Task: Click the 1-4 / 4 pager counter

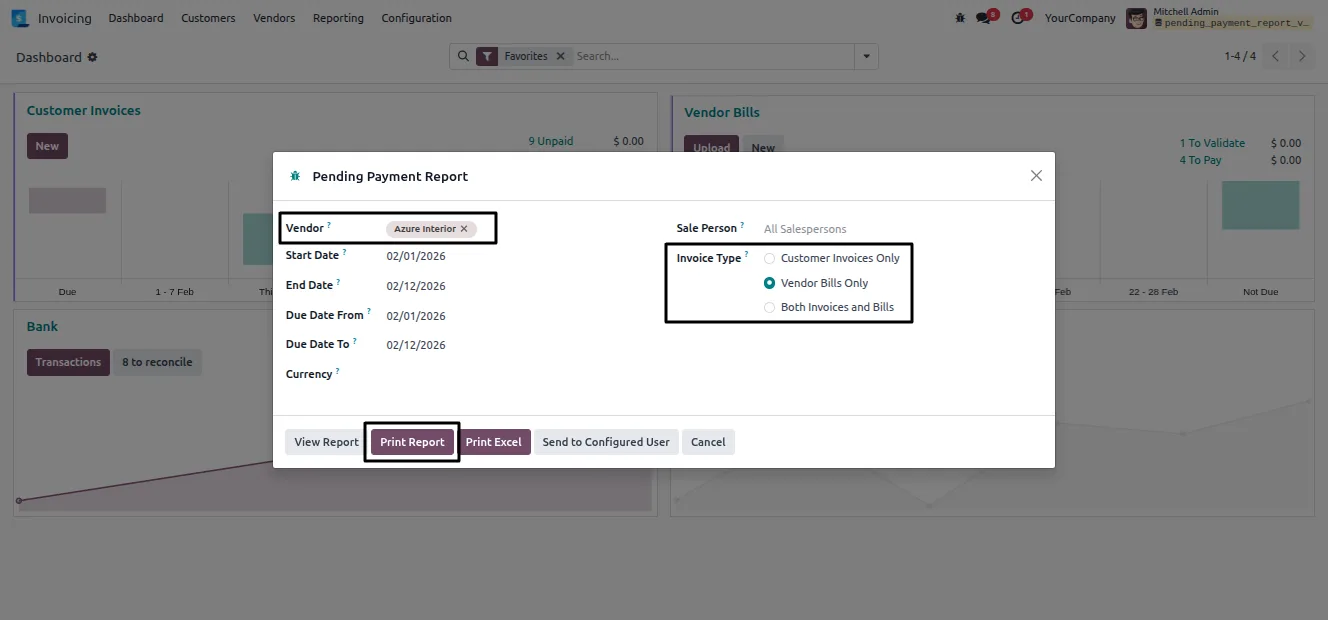Action: pos(1240,57)
